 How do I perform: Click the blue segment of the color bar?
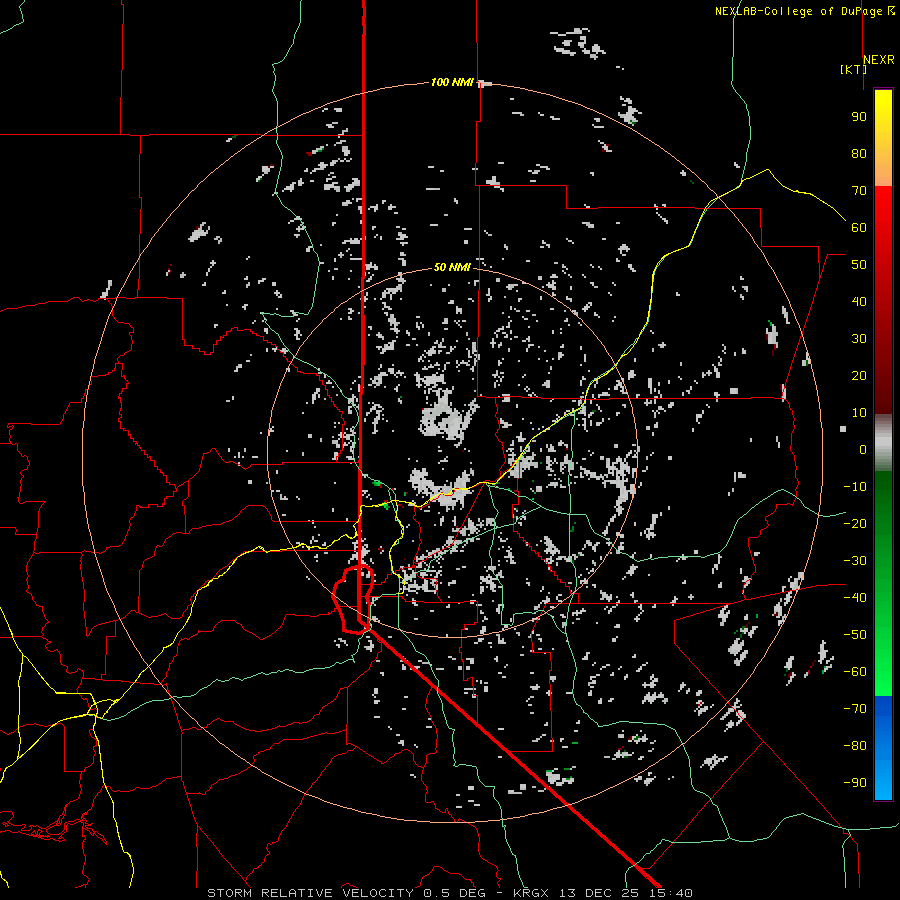(x=883, y=746)
